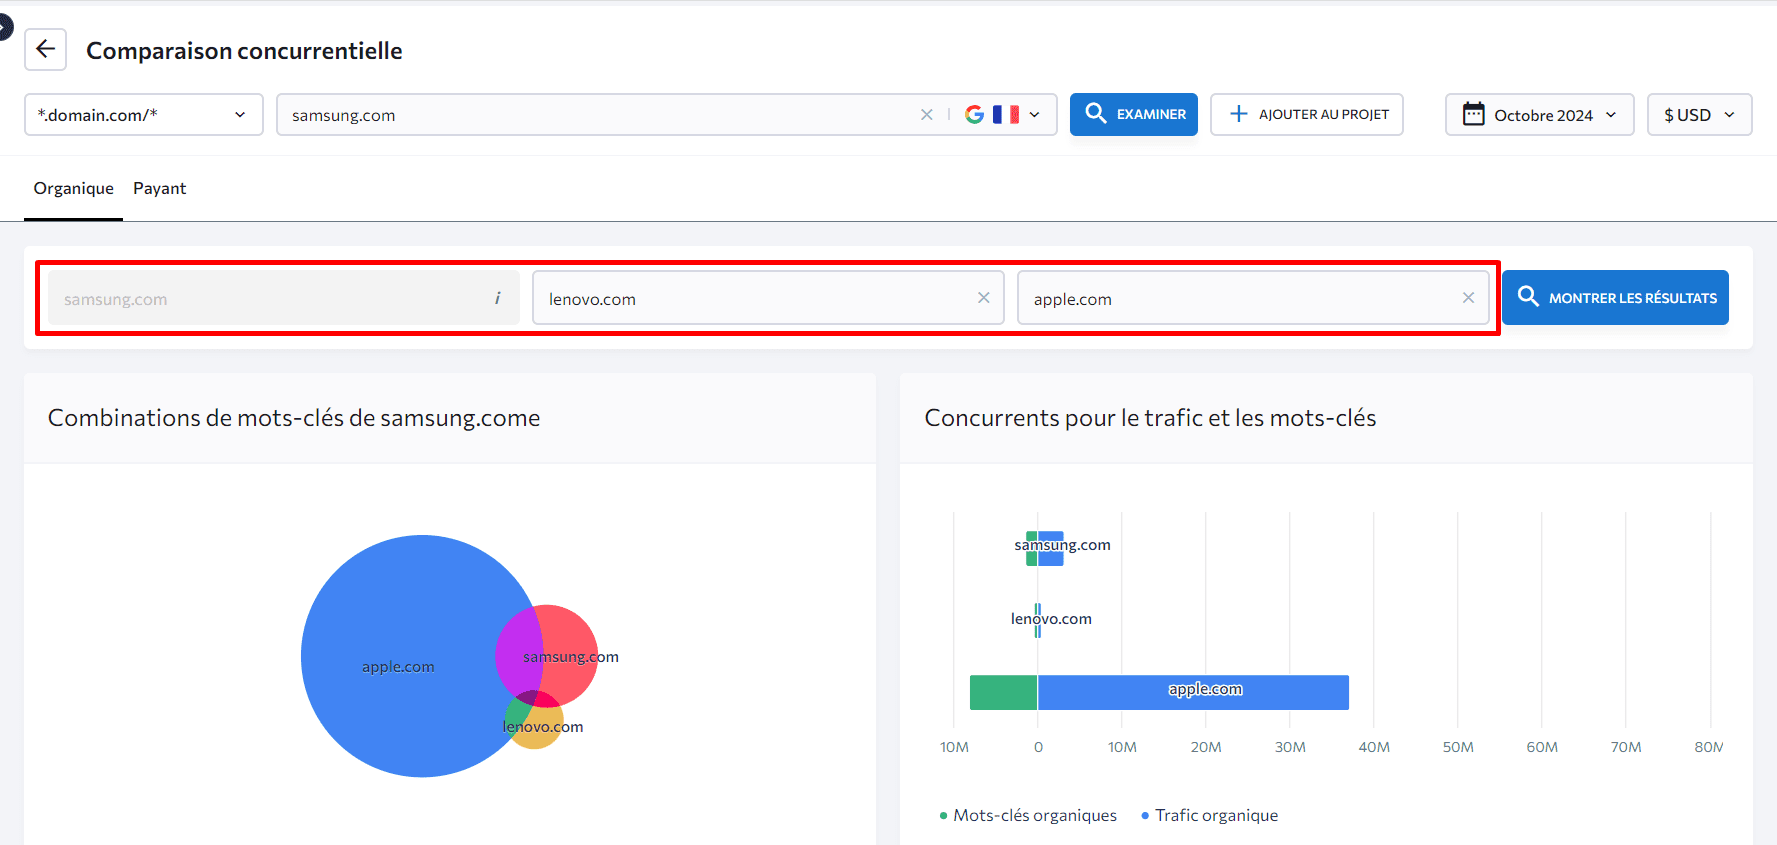Click the Comparaison concurrentielle heading
This screenshot has height=845, width=1777.
[244, 50]
